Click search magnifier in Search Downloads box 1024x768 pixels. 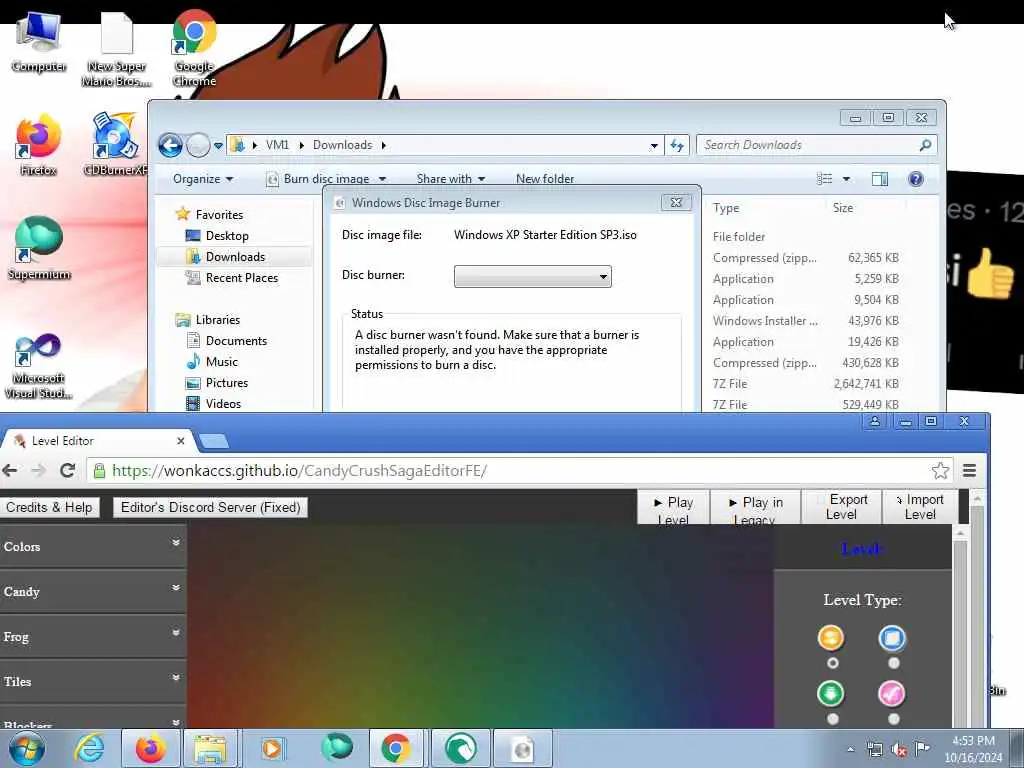click(x=925, y=145)
